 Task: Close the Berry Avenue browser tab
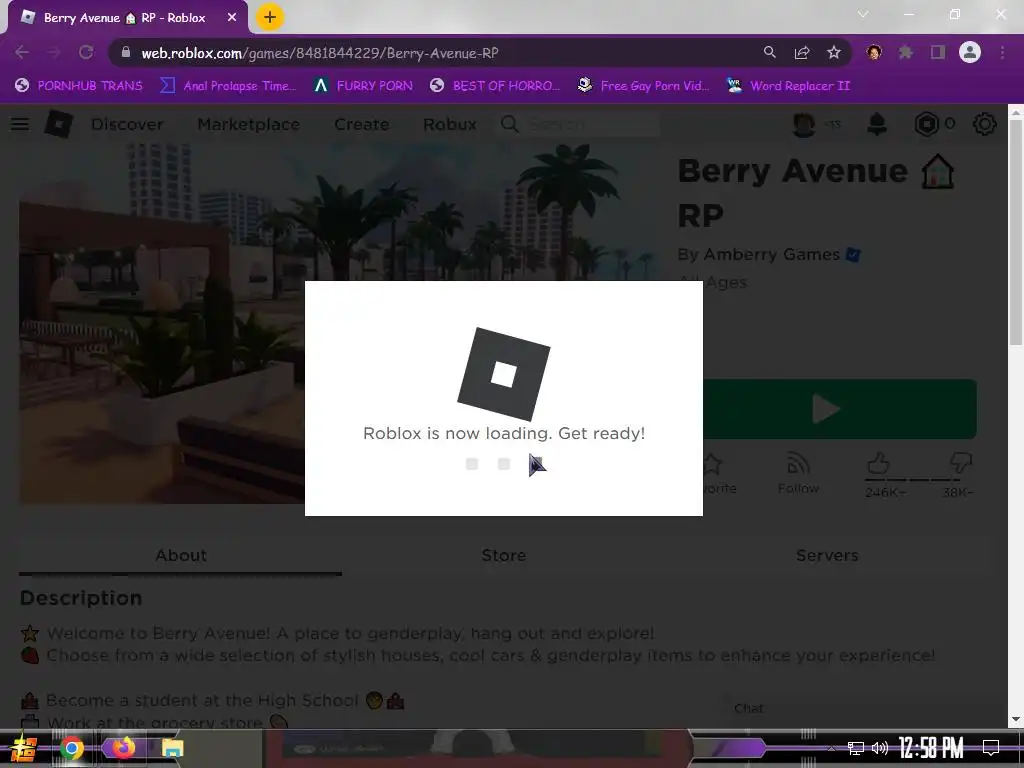tap(232, 18)
